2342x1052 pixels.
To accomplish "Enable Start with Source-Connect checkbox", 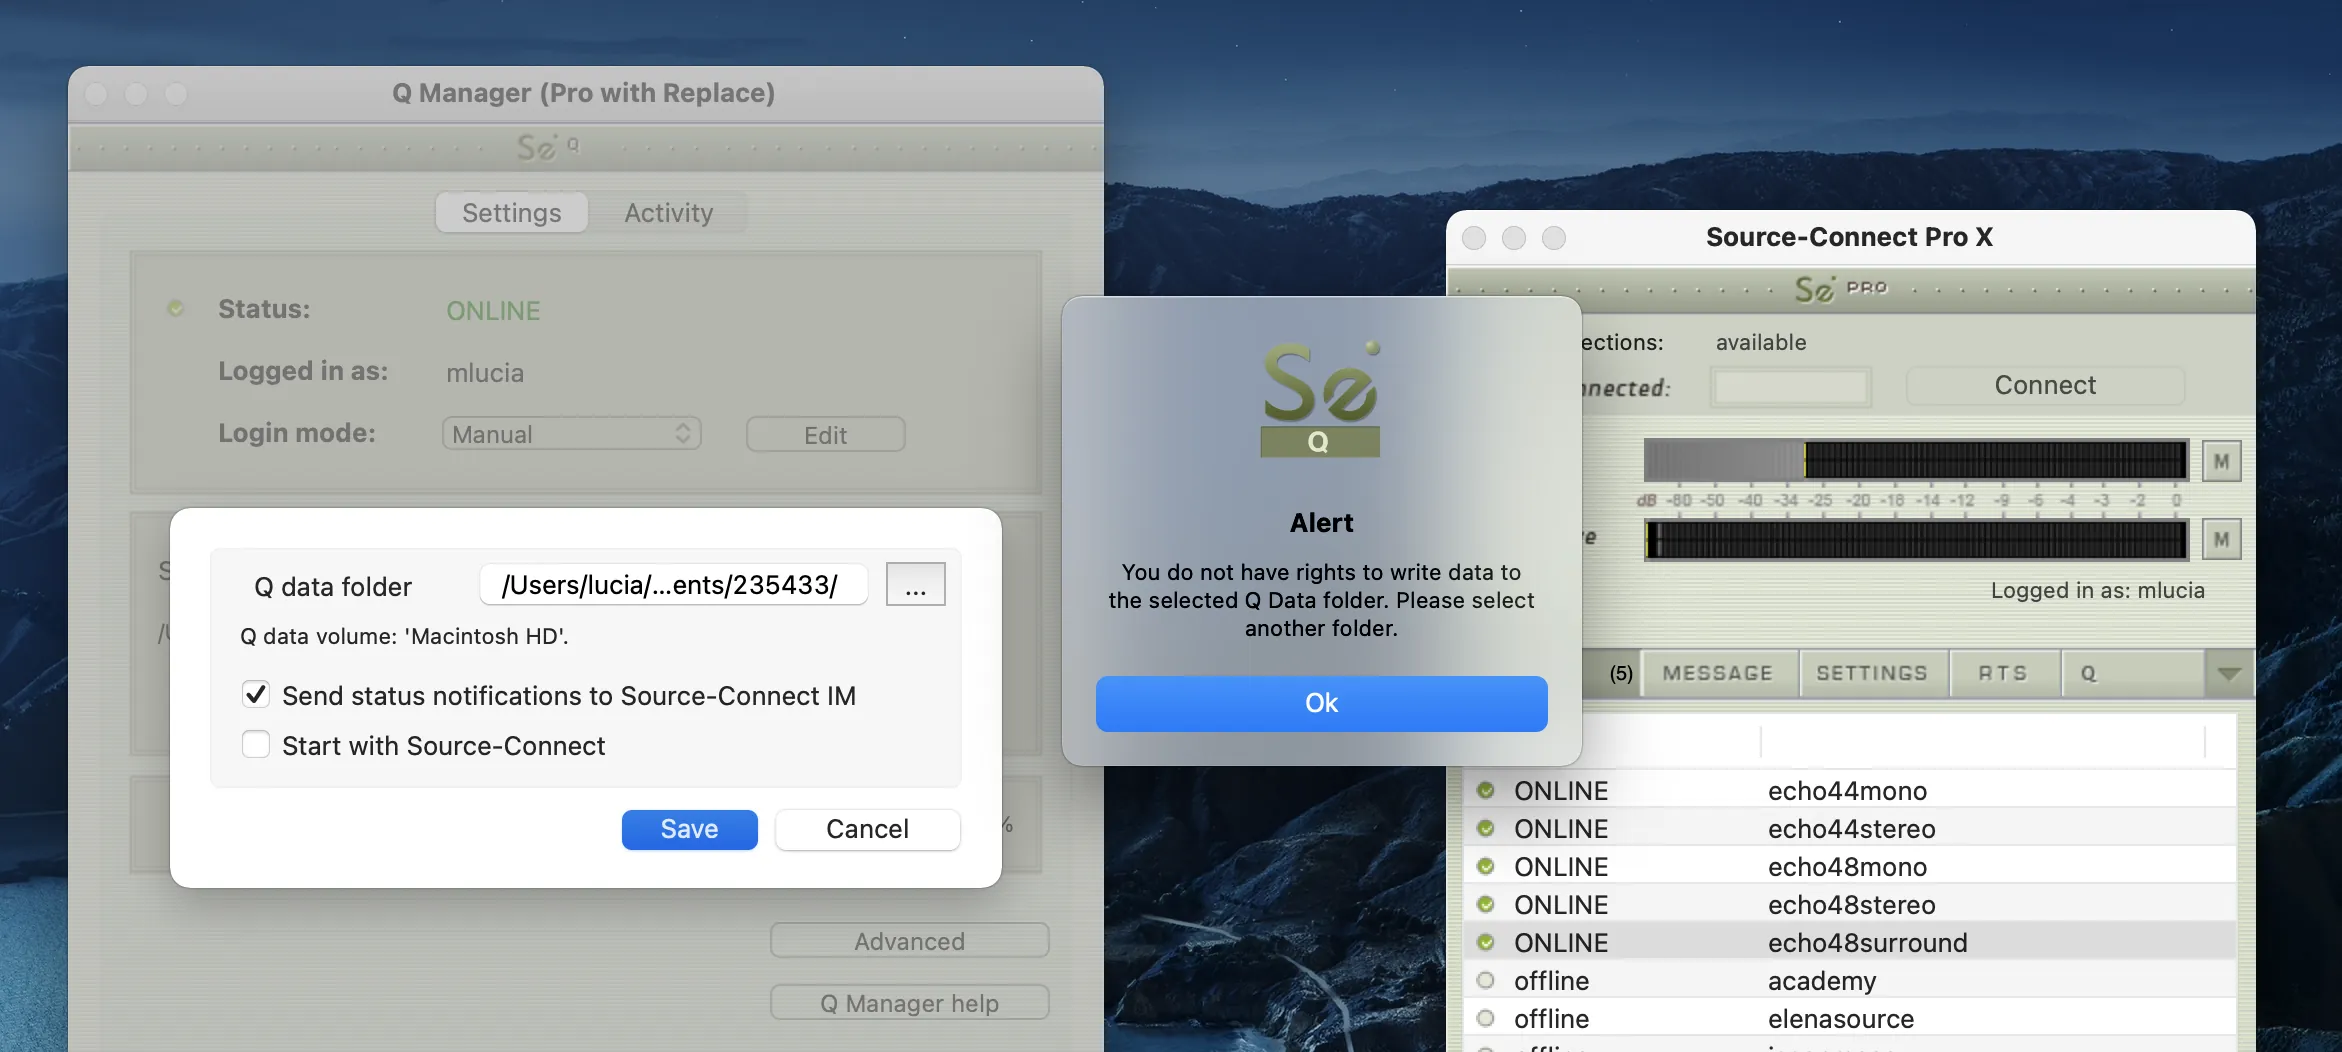I will pos(256,745).
